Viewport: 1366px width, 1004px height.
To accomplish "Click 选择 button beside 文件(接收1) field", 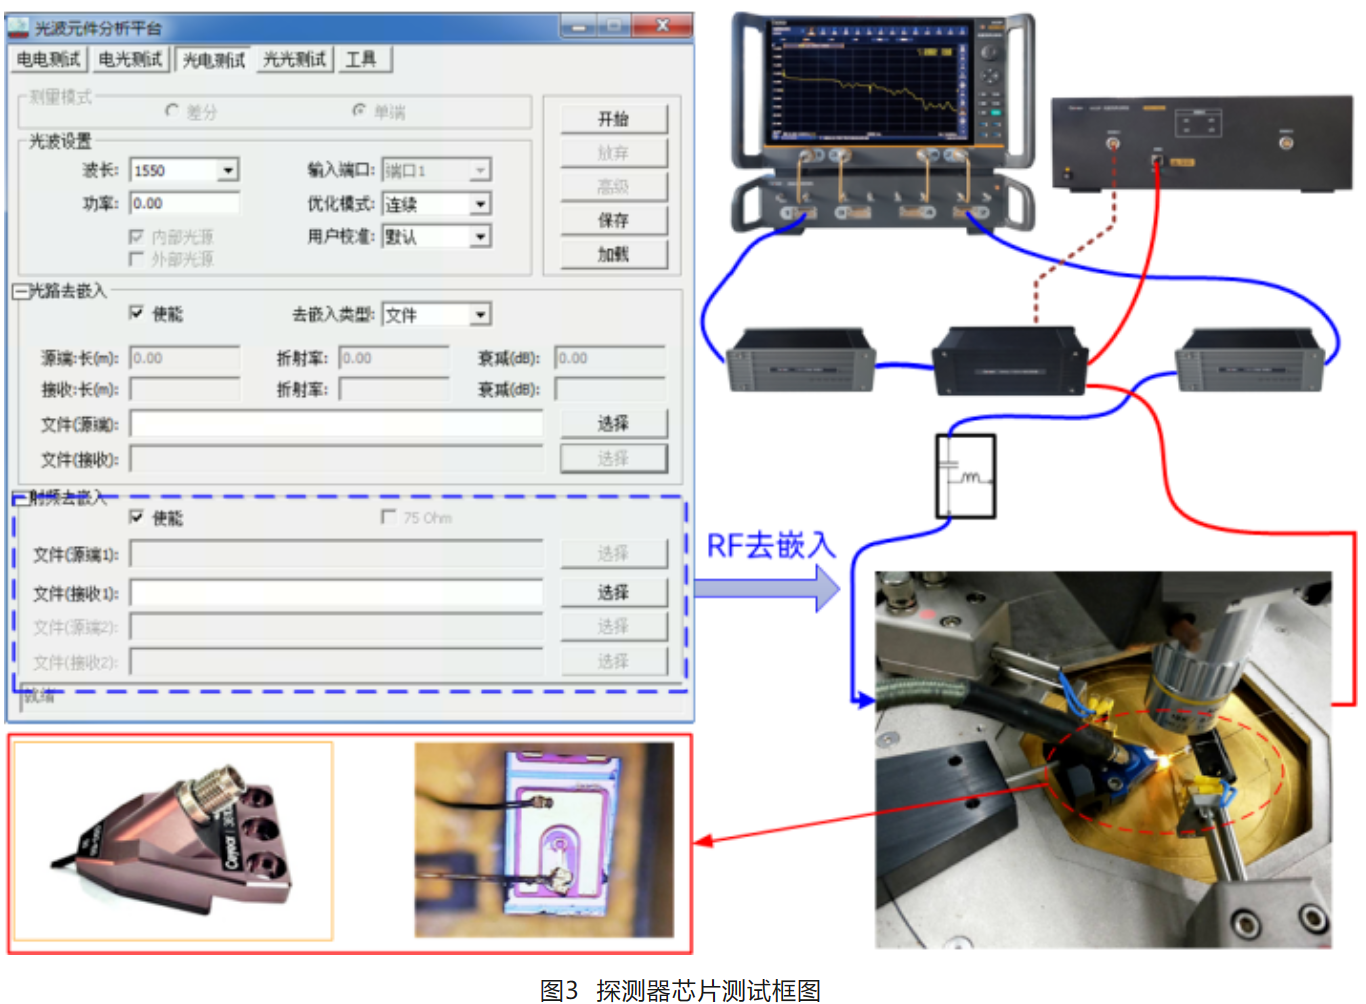I will point(613,593).
